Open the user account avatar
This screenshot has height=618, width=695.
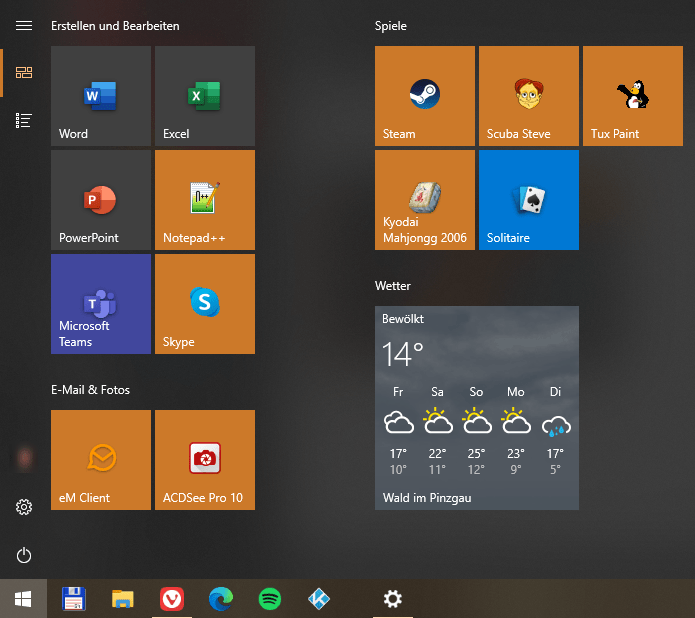pos(24,458)
